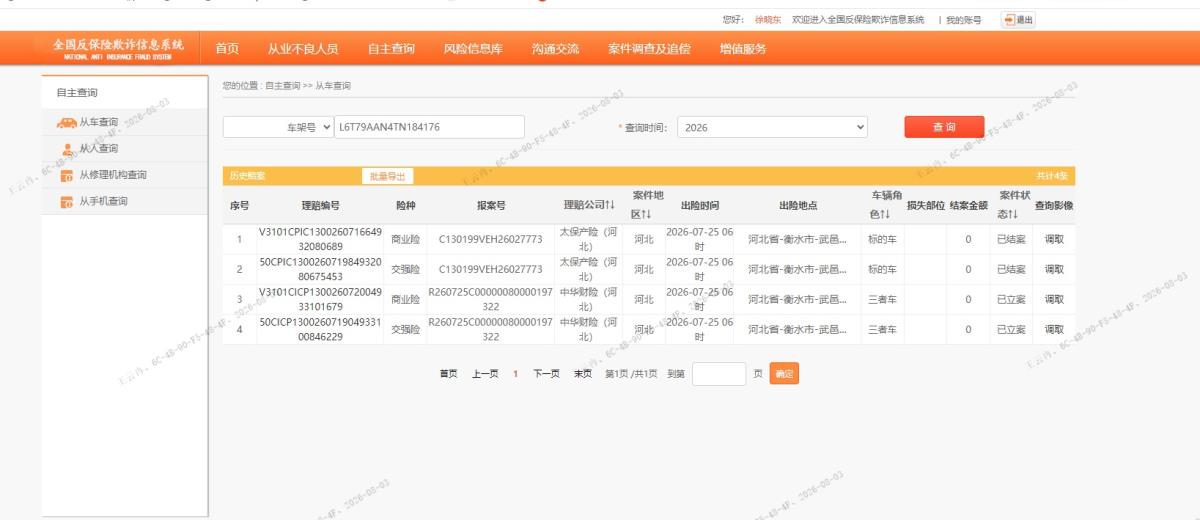The height and width of the screenshot is (520, 1200).
Task: Open 我的账号 link
Action: 963,19
